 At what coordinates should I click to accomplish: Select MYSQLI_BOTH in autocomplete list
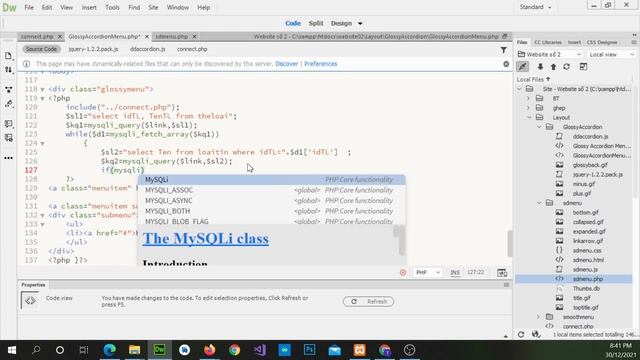tap(271, 211)
